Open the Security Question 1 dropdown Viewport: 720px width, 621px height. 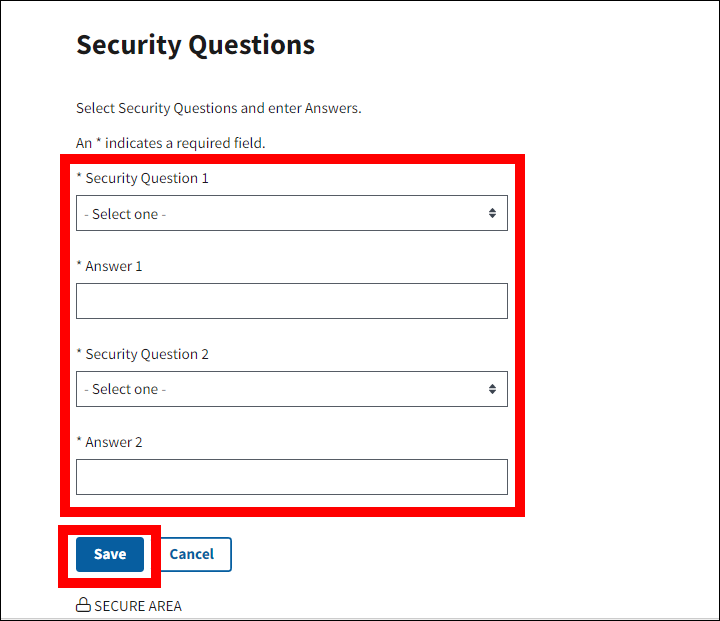(x=291, y=213)
